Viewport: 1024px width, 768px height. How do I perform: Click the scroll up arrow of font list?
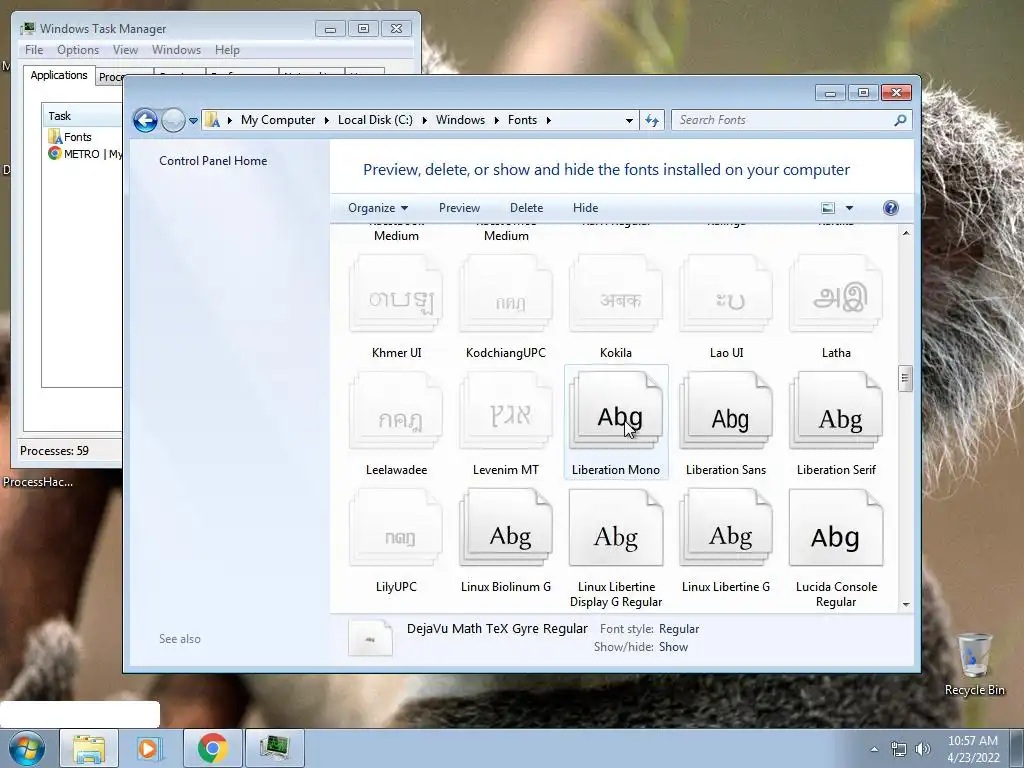click(905, 233)
